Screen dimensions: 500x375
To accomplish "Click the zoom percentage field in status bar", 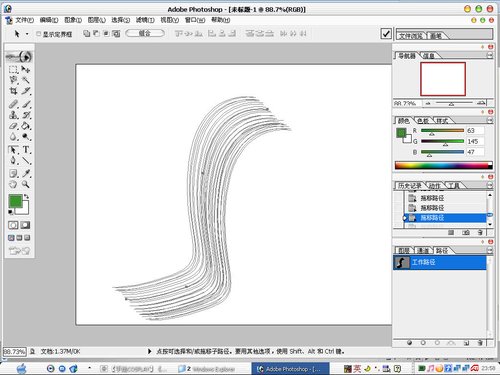I will [x=14, y=352].
